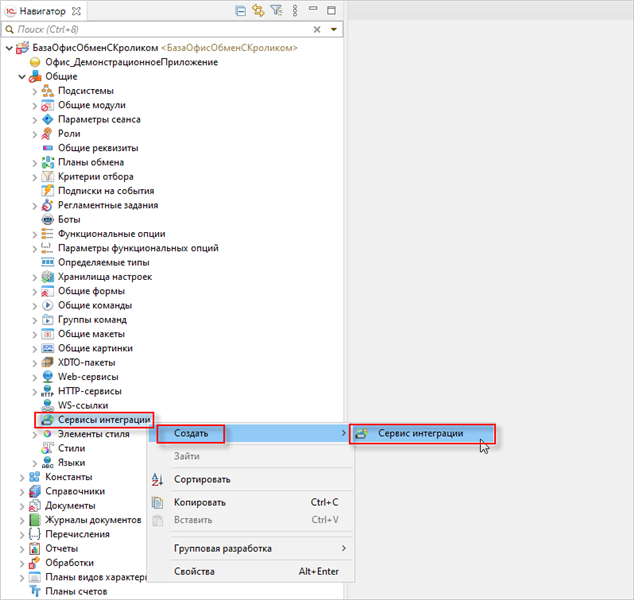Click the HTTP-сервисы icon in the tree
634x600 pixels.
47,391
